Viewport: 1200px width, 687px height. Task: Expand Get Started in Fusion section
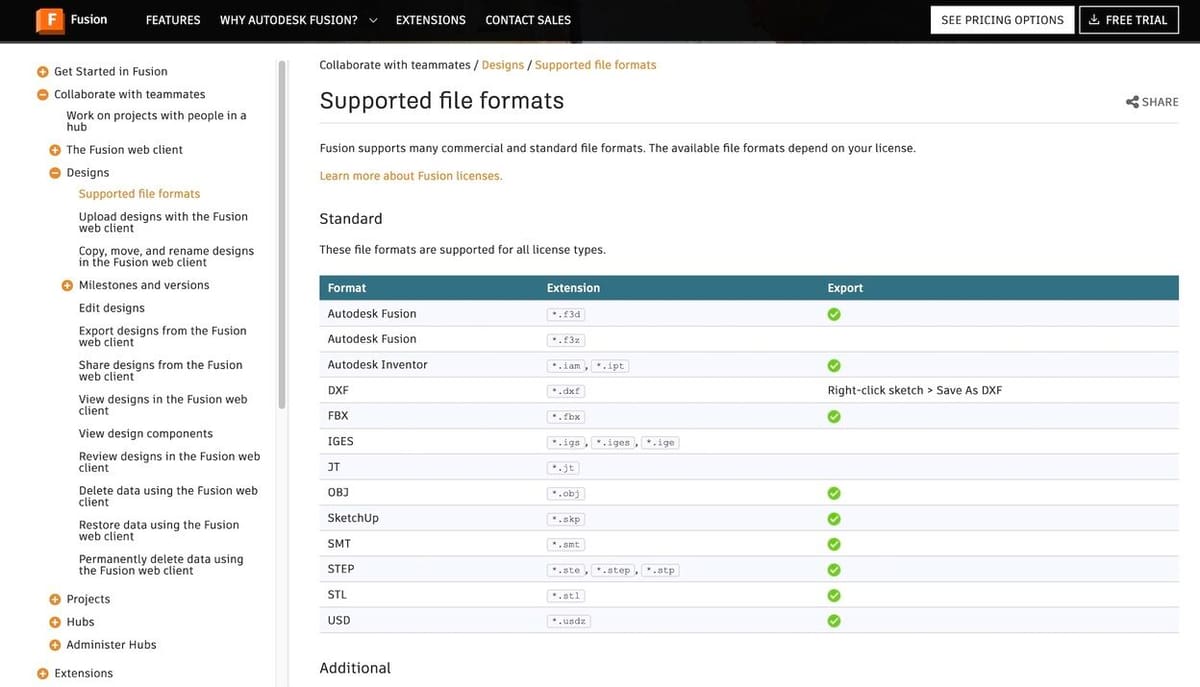pyautogui.click(x=43, y=72)
